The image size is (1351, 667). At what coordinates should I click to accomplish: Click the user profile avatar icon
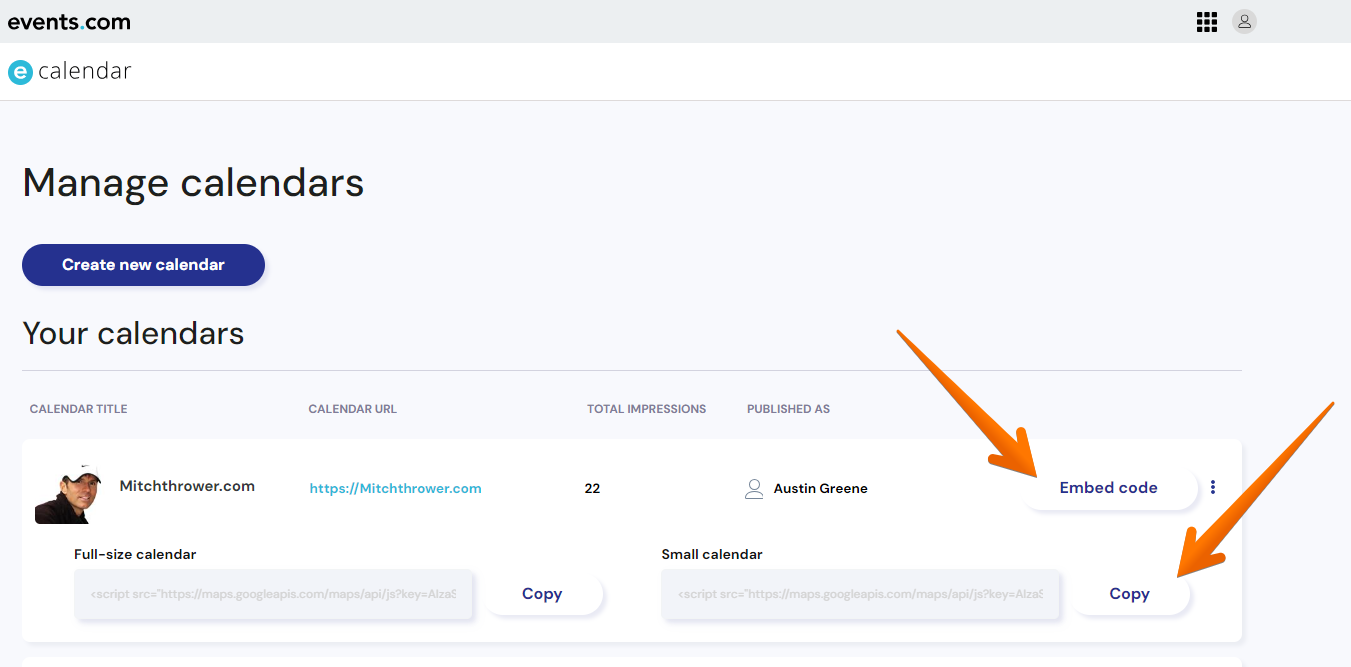click(1244, 22)
